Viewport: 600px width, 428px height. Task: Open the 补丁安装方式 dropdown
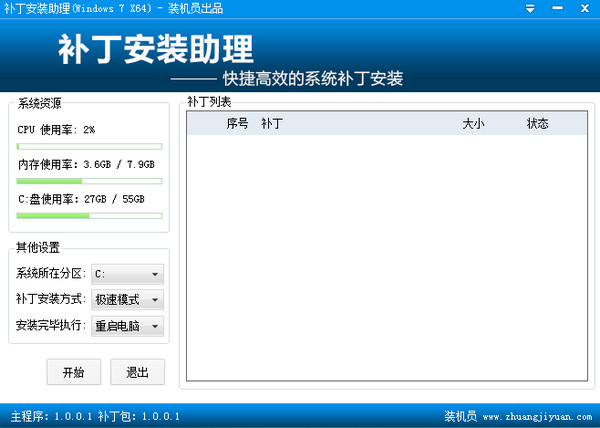(x=127, y=300)
